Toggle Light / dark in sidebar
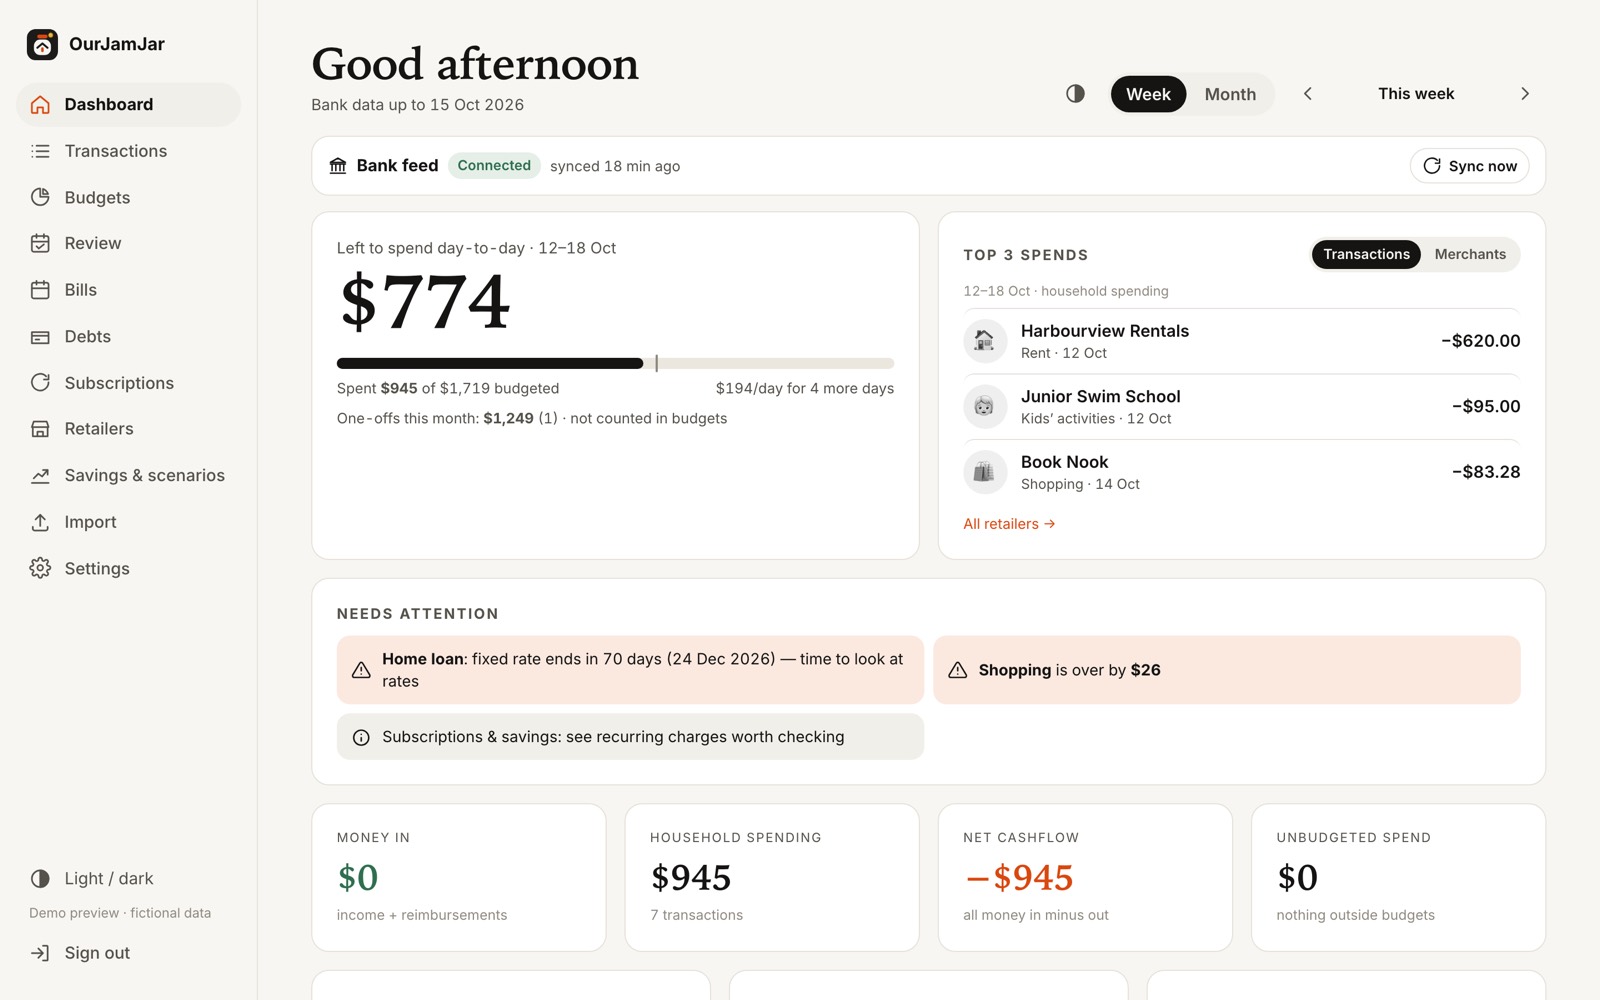The height and width of the screenshot is (1000, 1600). (x=128, y=879)
